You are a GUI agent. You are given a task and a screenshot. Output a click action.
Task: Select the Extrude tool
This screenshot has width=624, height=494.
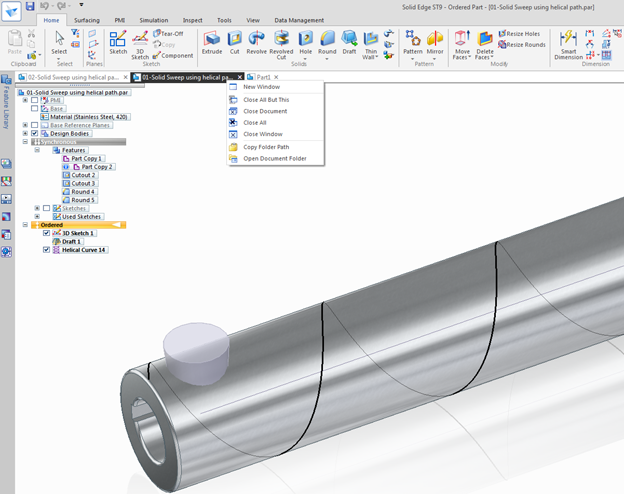tap(212, 43)
